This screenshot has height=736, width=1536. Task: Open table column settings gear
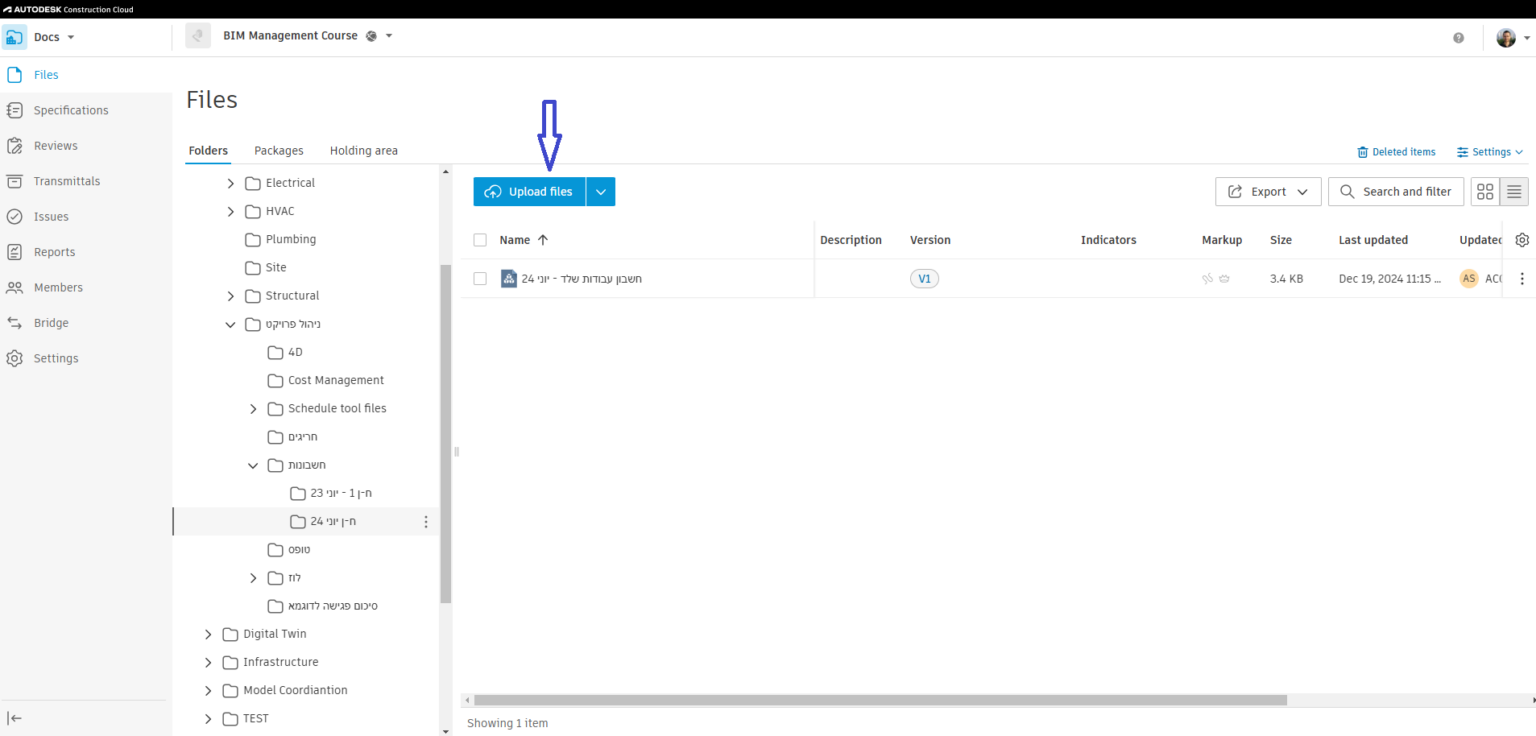tap(1522, 240)
